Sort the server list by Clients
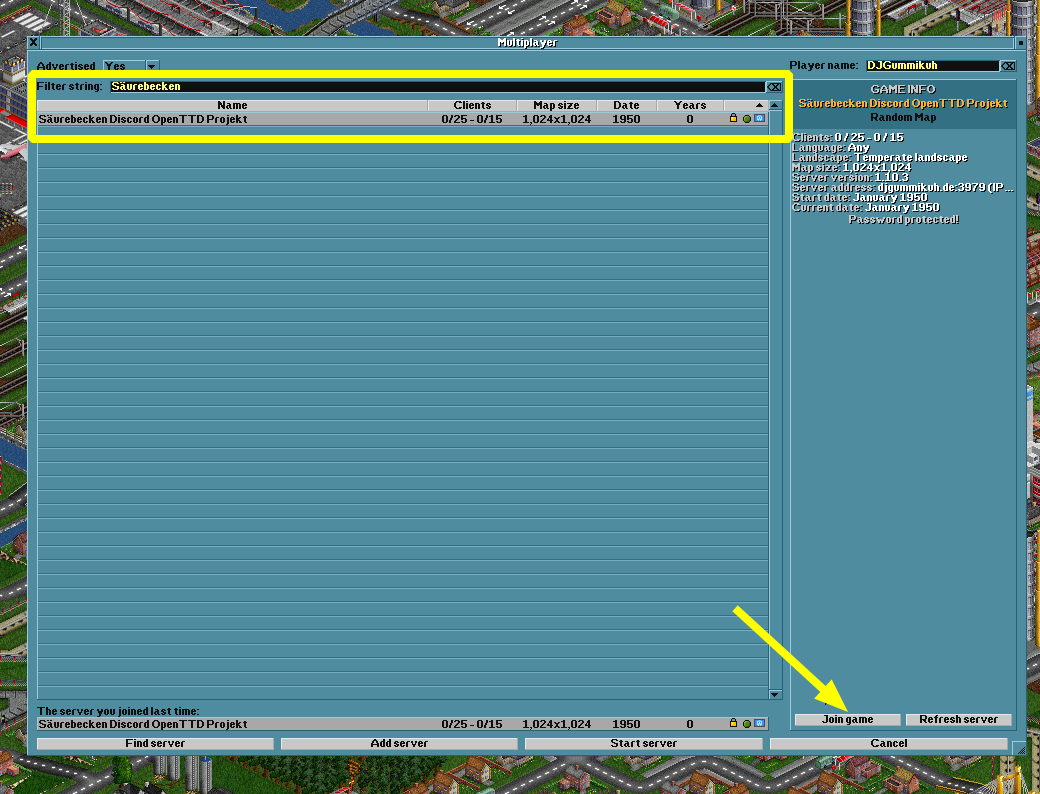The width and height of the screenshot is (1040, 794). [x=472, y=105]
